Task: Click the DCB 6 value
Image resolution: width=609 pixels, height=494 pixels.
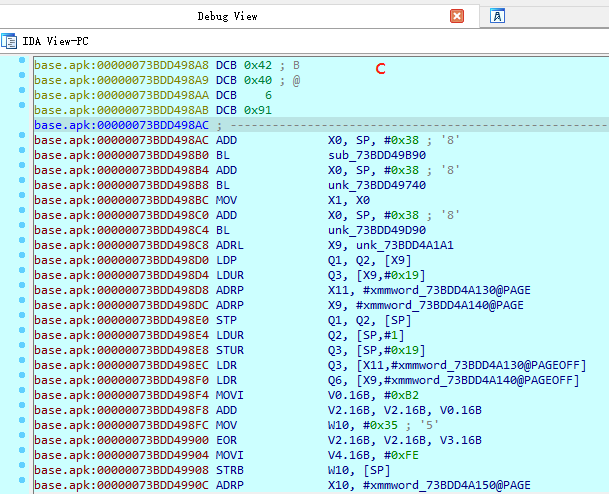Action: coord(268,95)
